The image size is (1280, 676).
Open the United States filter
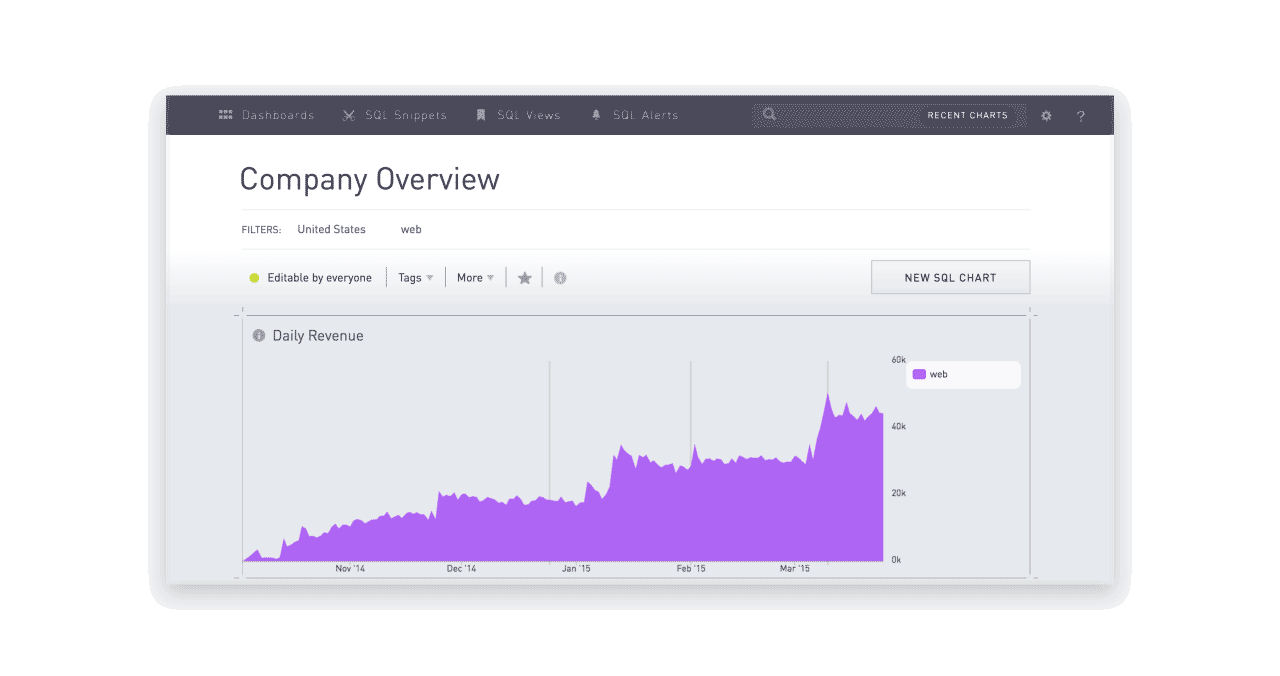pos(331,229)
